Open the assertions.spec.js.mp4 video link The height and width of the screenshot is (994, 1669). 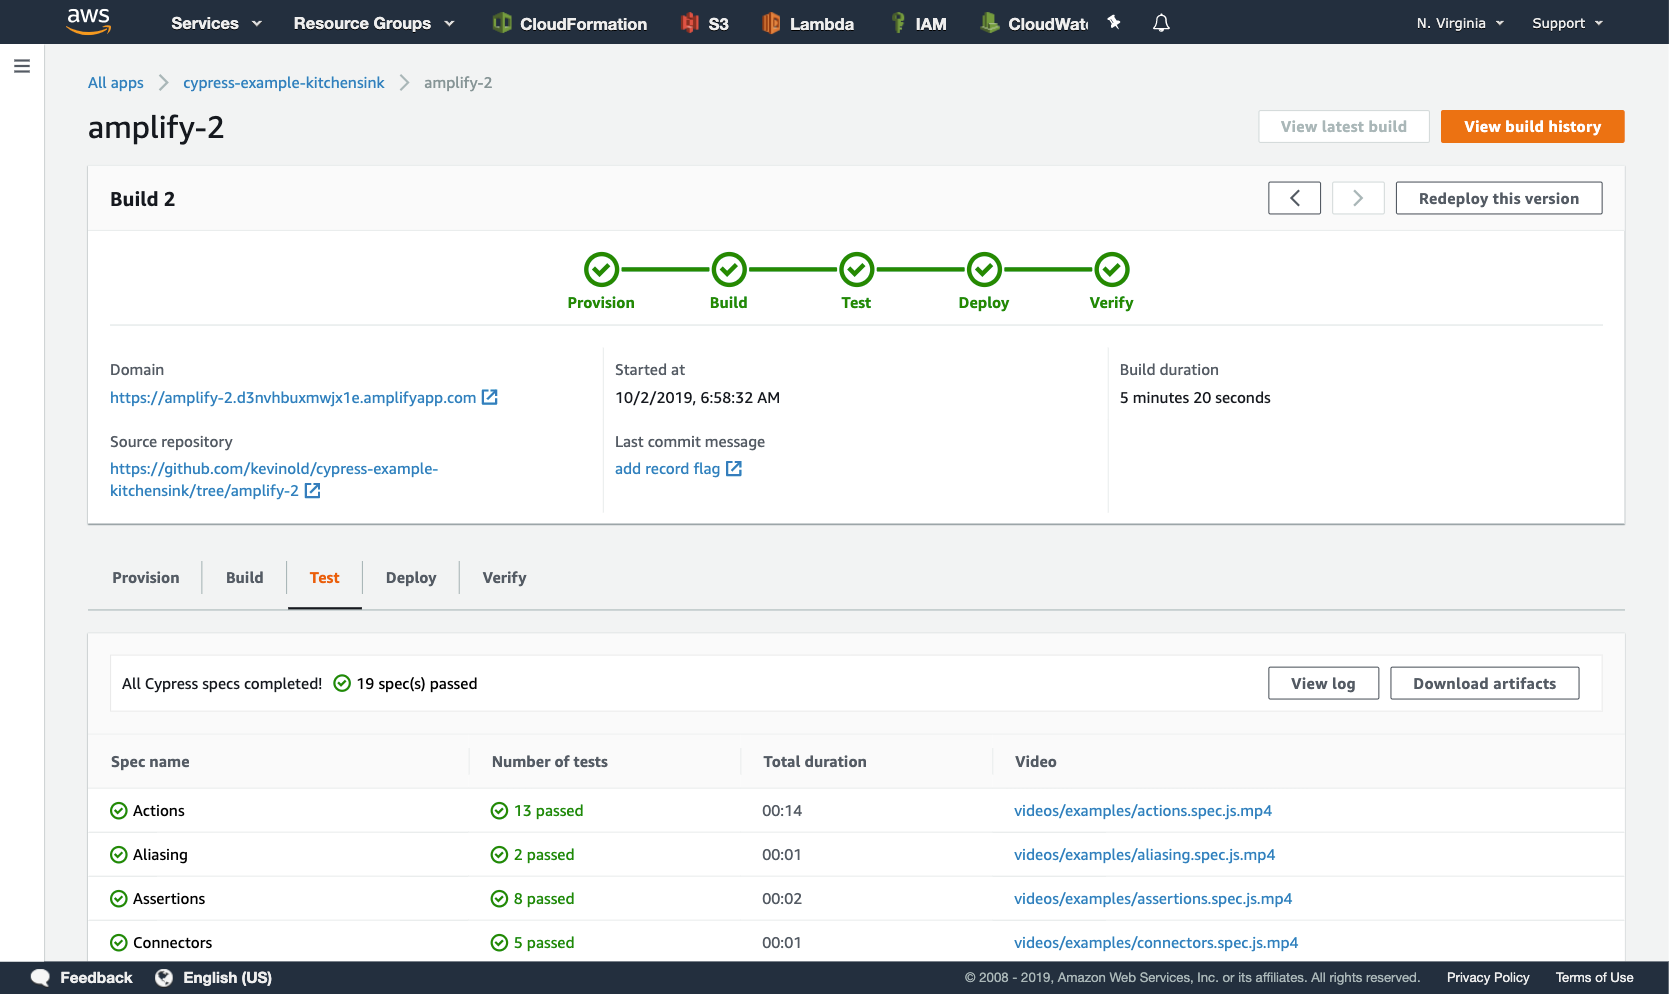(1153, 899)
